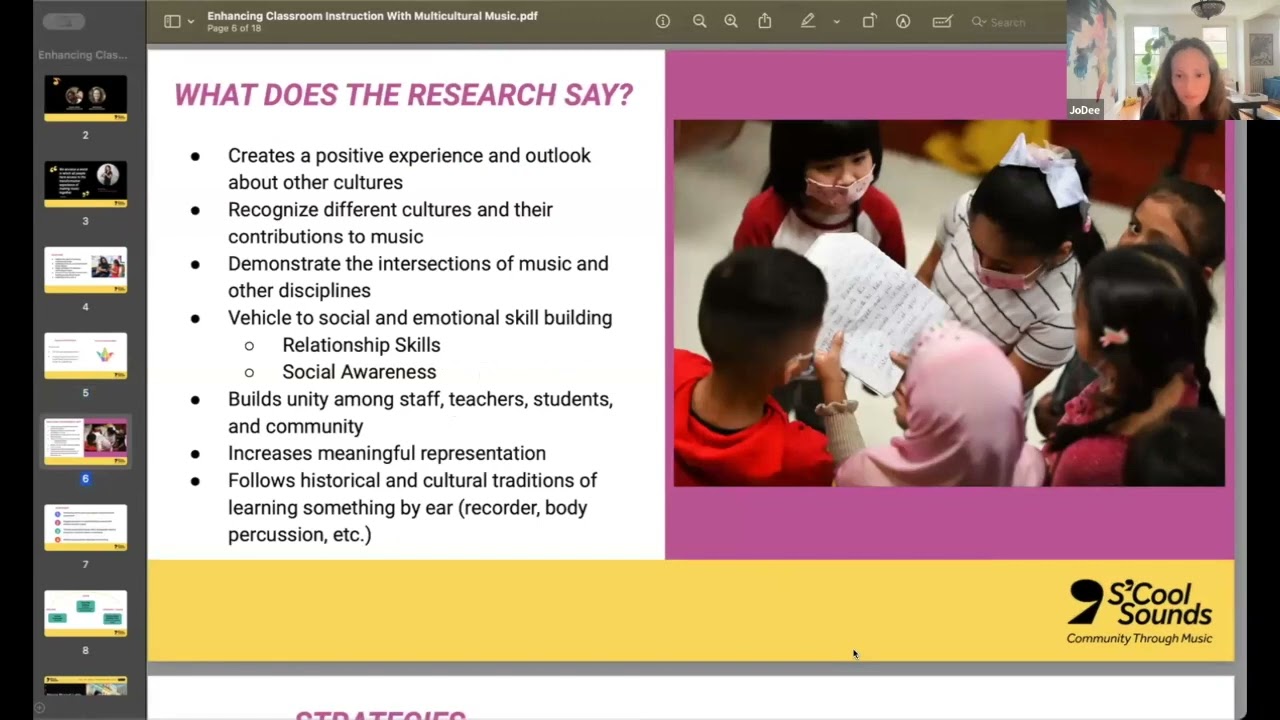This screenshot has width=1280, height=720.
Task: Click the 'Community Through Music' tagline
Action: coord(1139,638)
